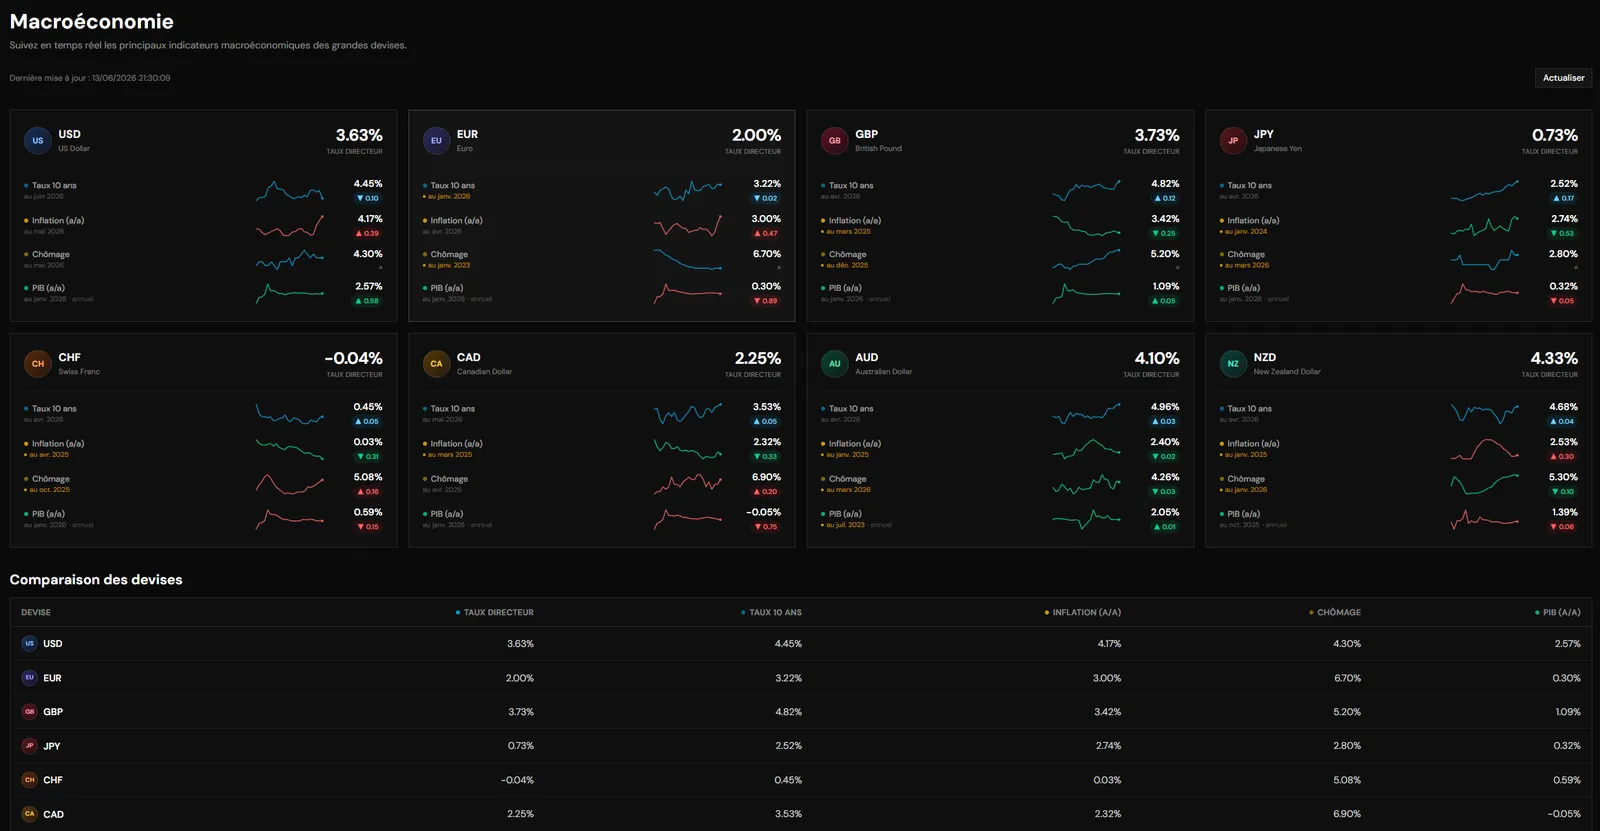Open the JPY row in the comparison table
The height and width of the screenshot is (831, 1600).
(x=800, y=746)
